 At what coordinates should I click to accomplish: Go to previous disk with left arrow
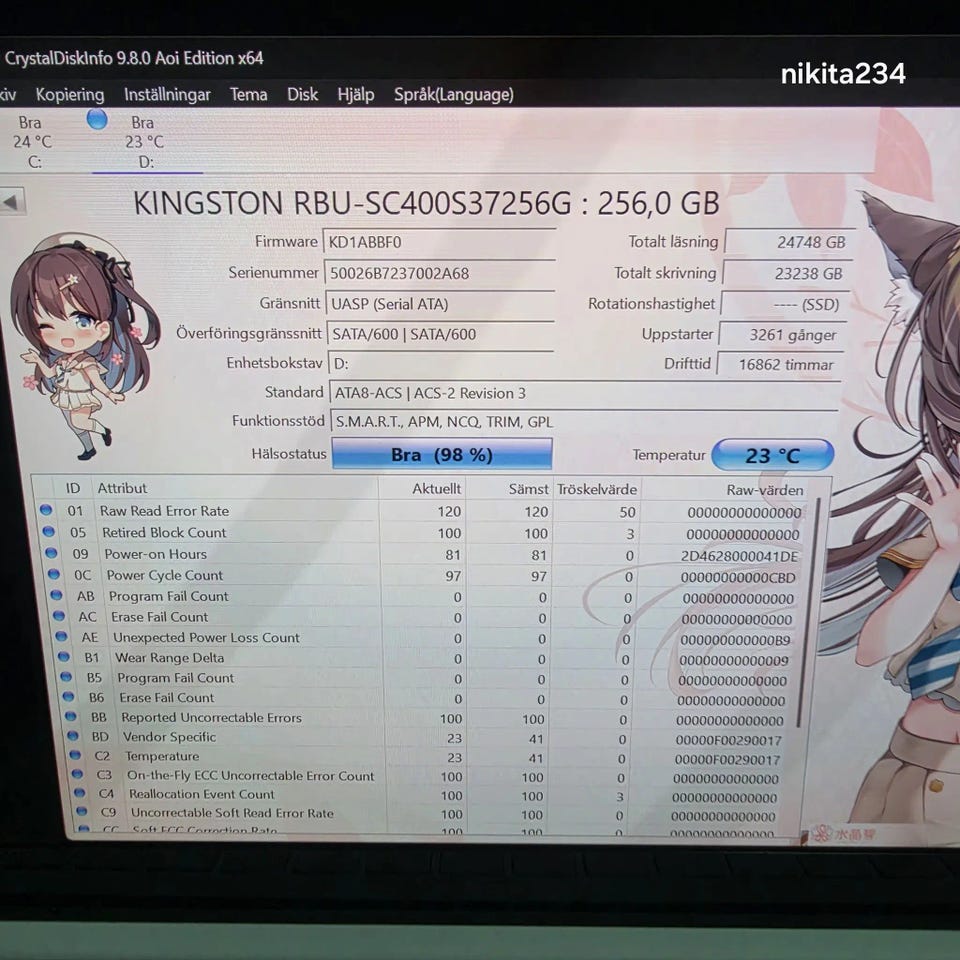[11, 201]
